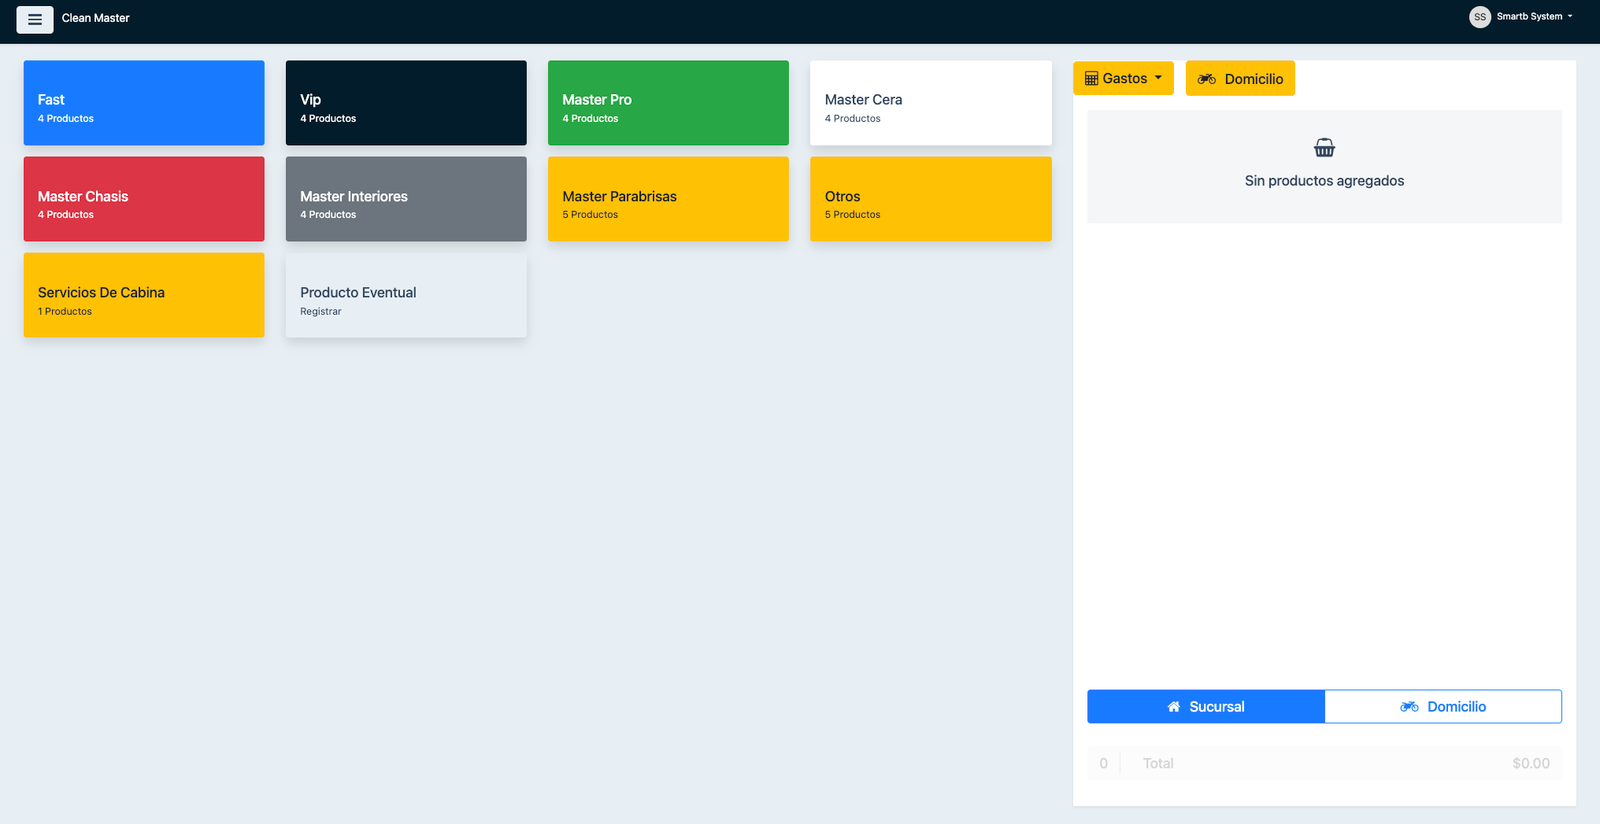The height and width of the screenshot is (824, 1600).
Task: Click the house icon on Sucursal
Action: pyautogui.click(x=1174, y=707)
